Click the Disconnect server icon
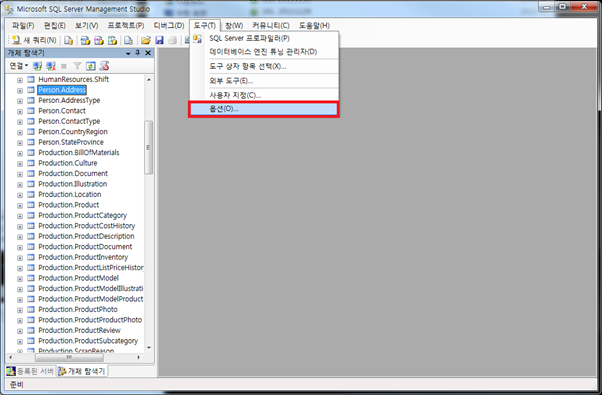602x395 pixels. 51,66
